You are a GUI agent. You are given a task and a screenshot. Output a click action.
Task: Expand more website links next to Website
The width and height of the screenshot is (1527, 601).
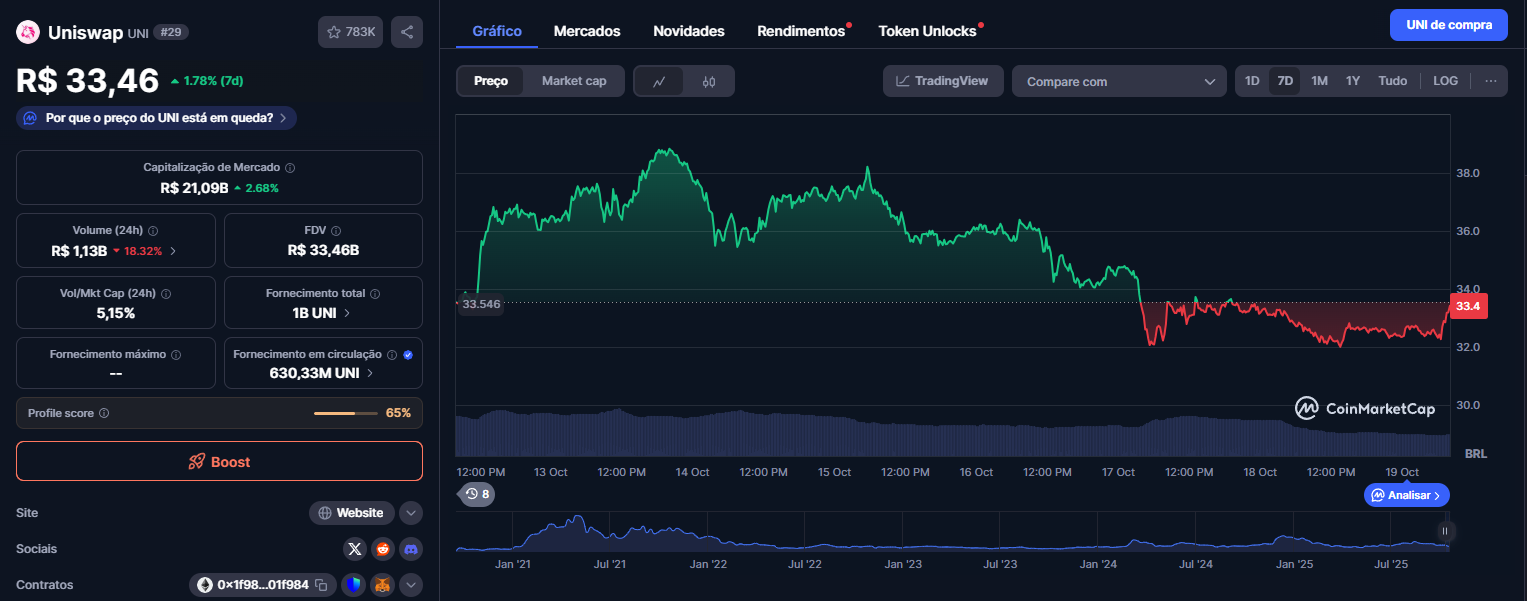(411, 513)
